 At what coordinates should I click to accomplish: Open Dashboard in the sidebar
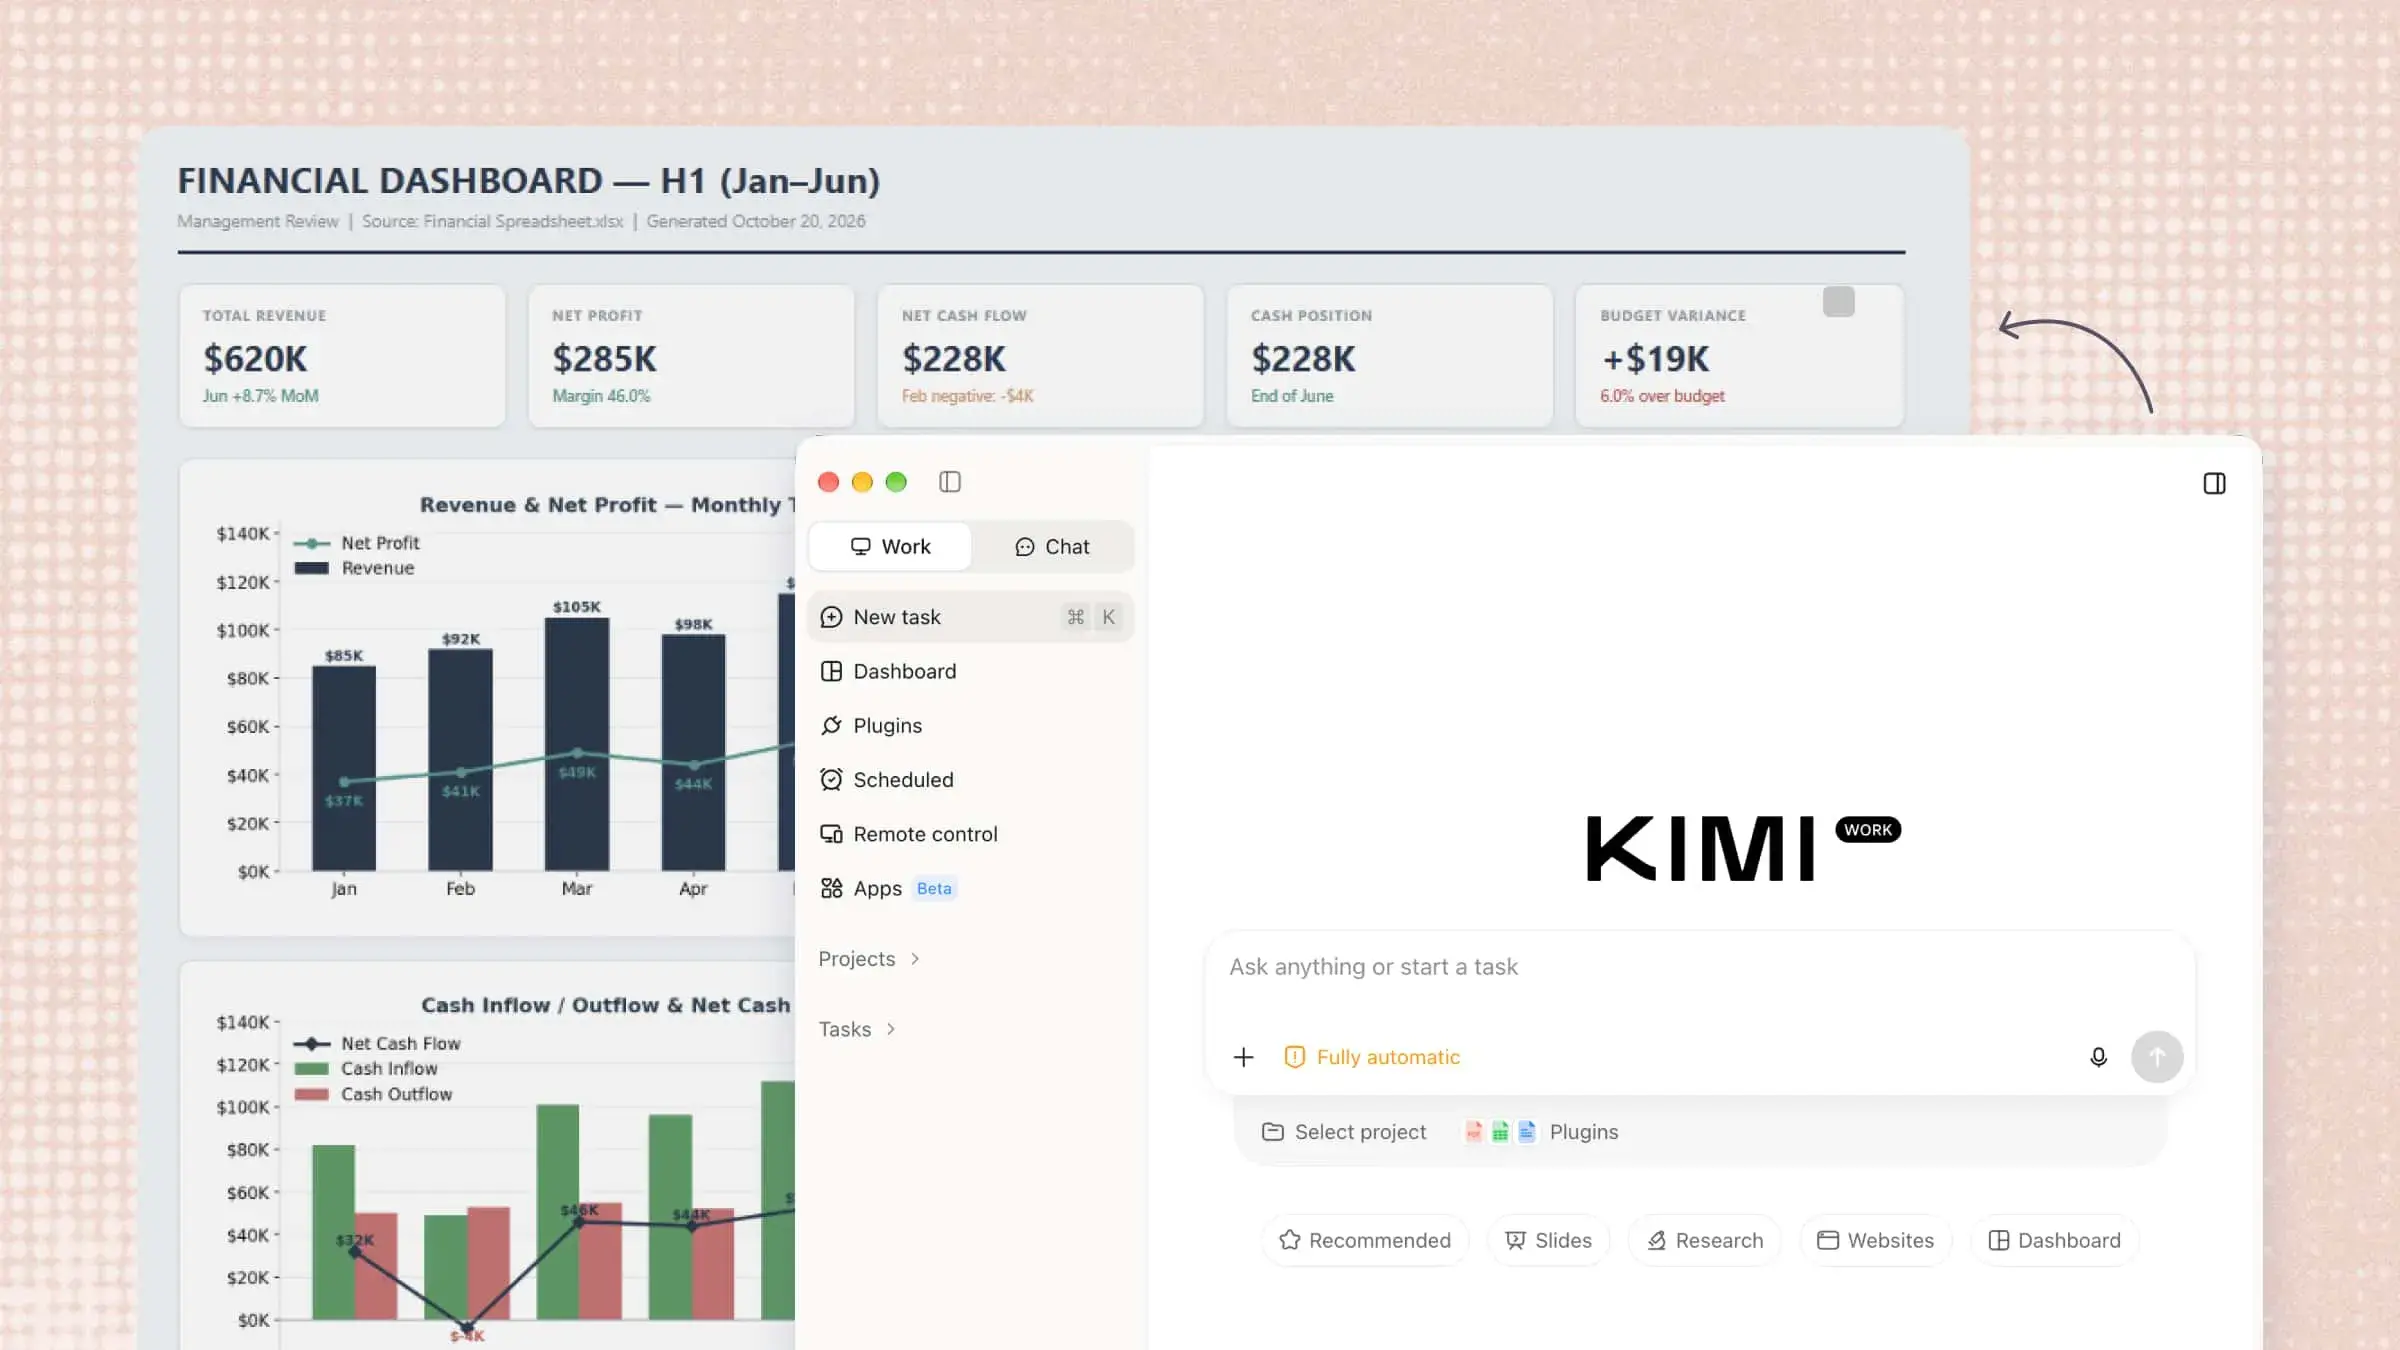(x=970, y=671)
